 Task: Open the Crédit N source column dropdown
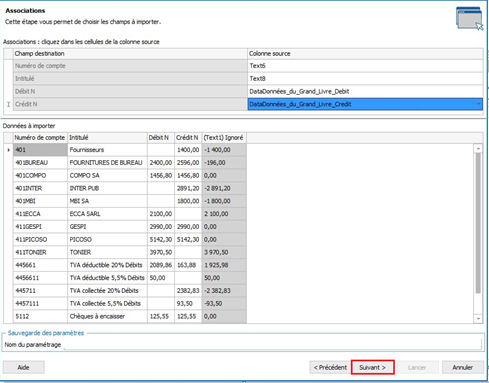pyautogui.click(x=479, y=104)
